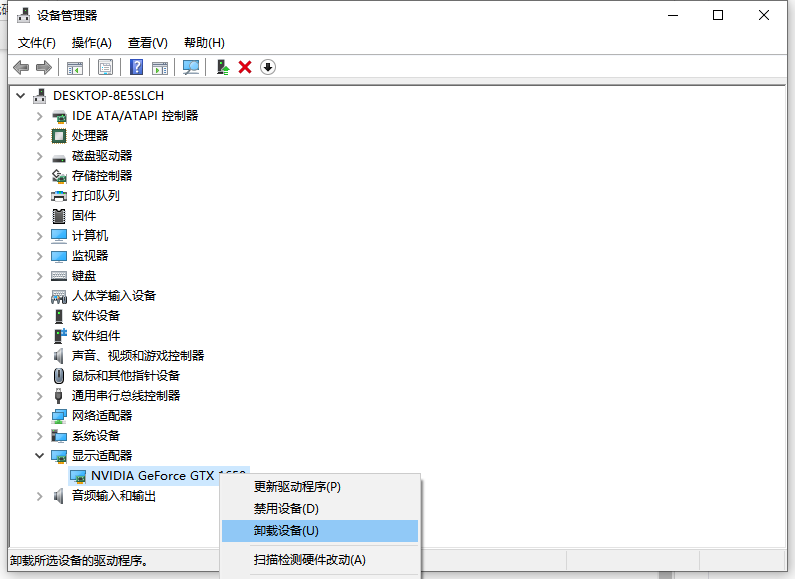Click the 存储控制器 storage controller icon
795x579 pixels.
point(59,176)
